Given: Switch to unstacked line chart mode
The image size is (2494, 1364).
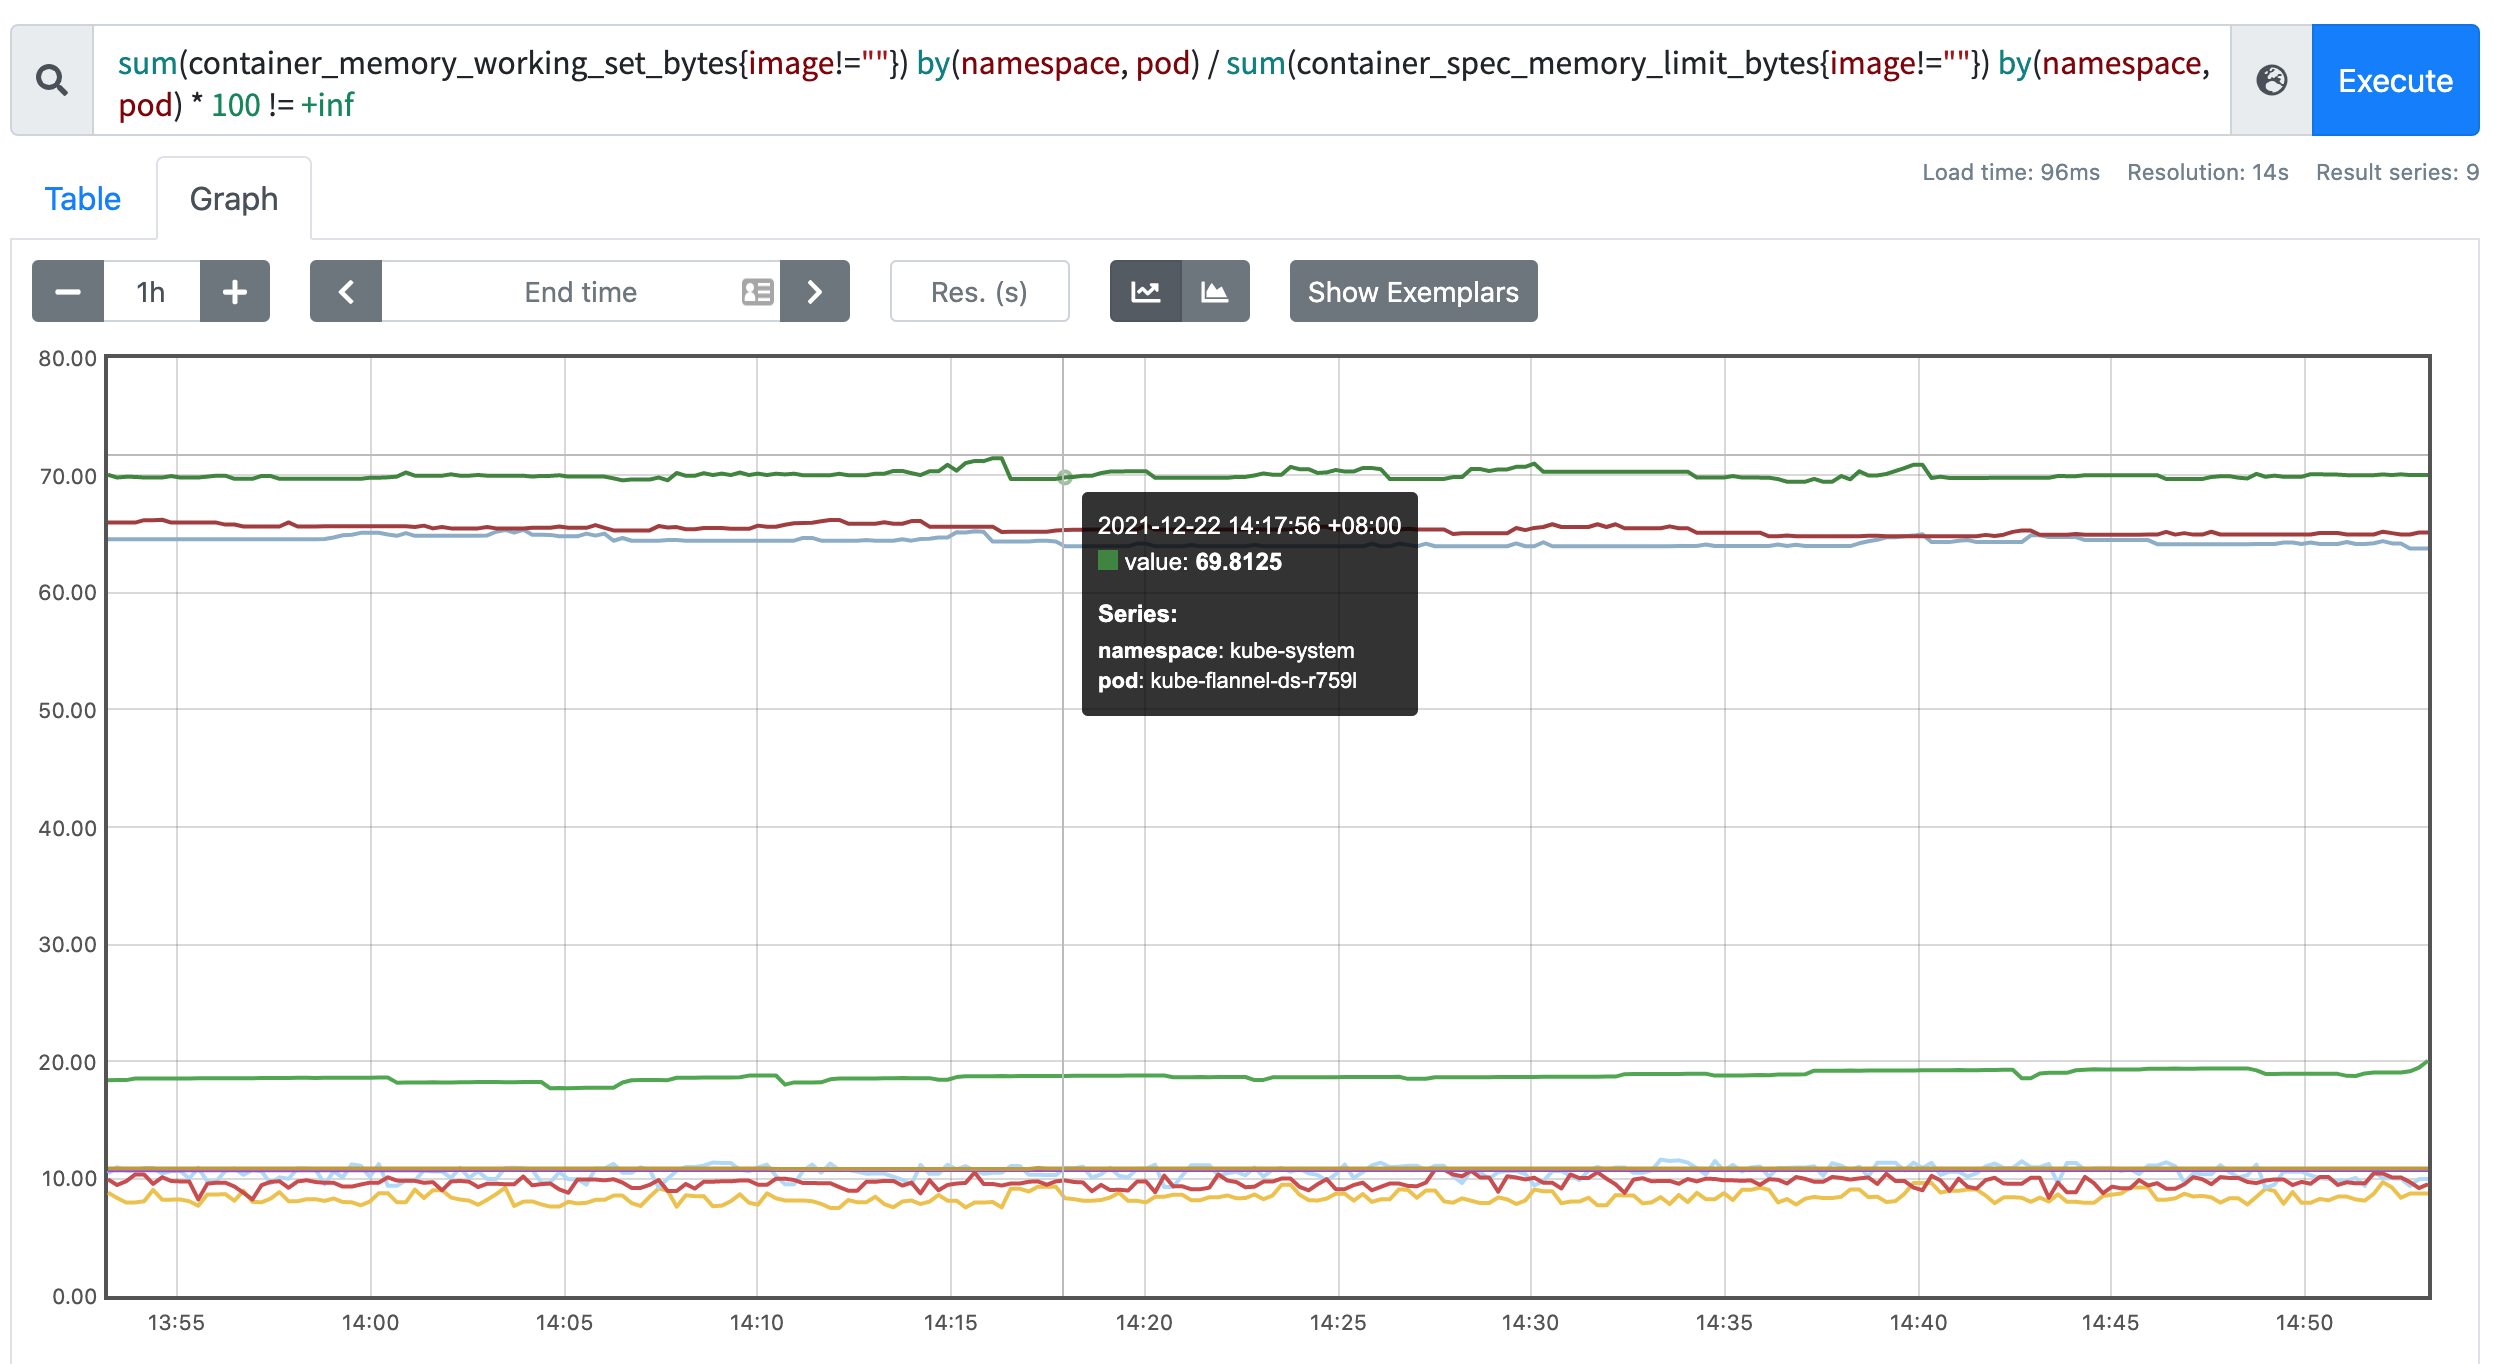Looking at the screenshot, I should pos(1146,292).
